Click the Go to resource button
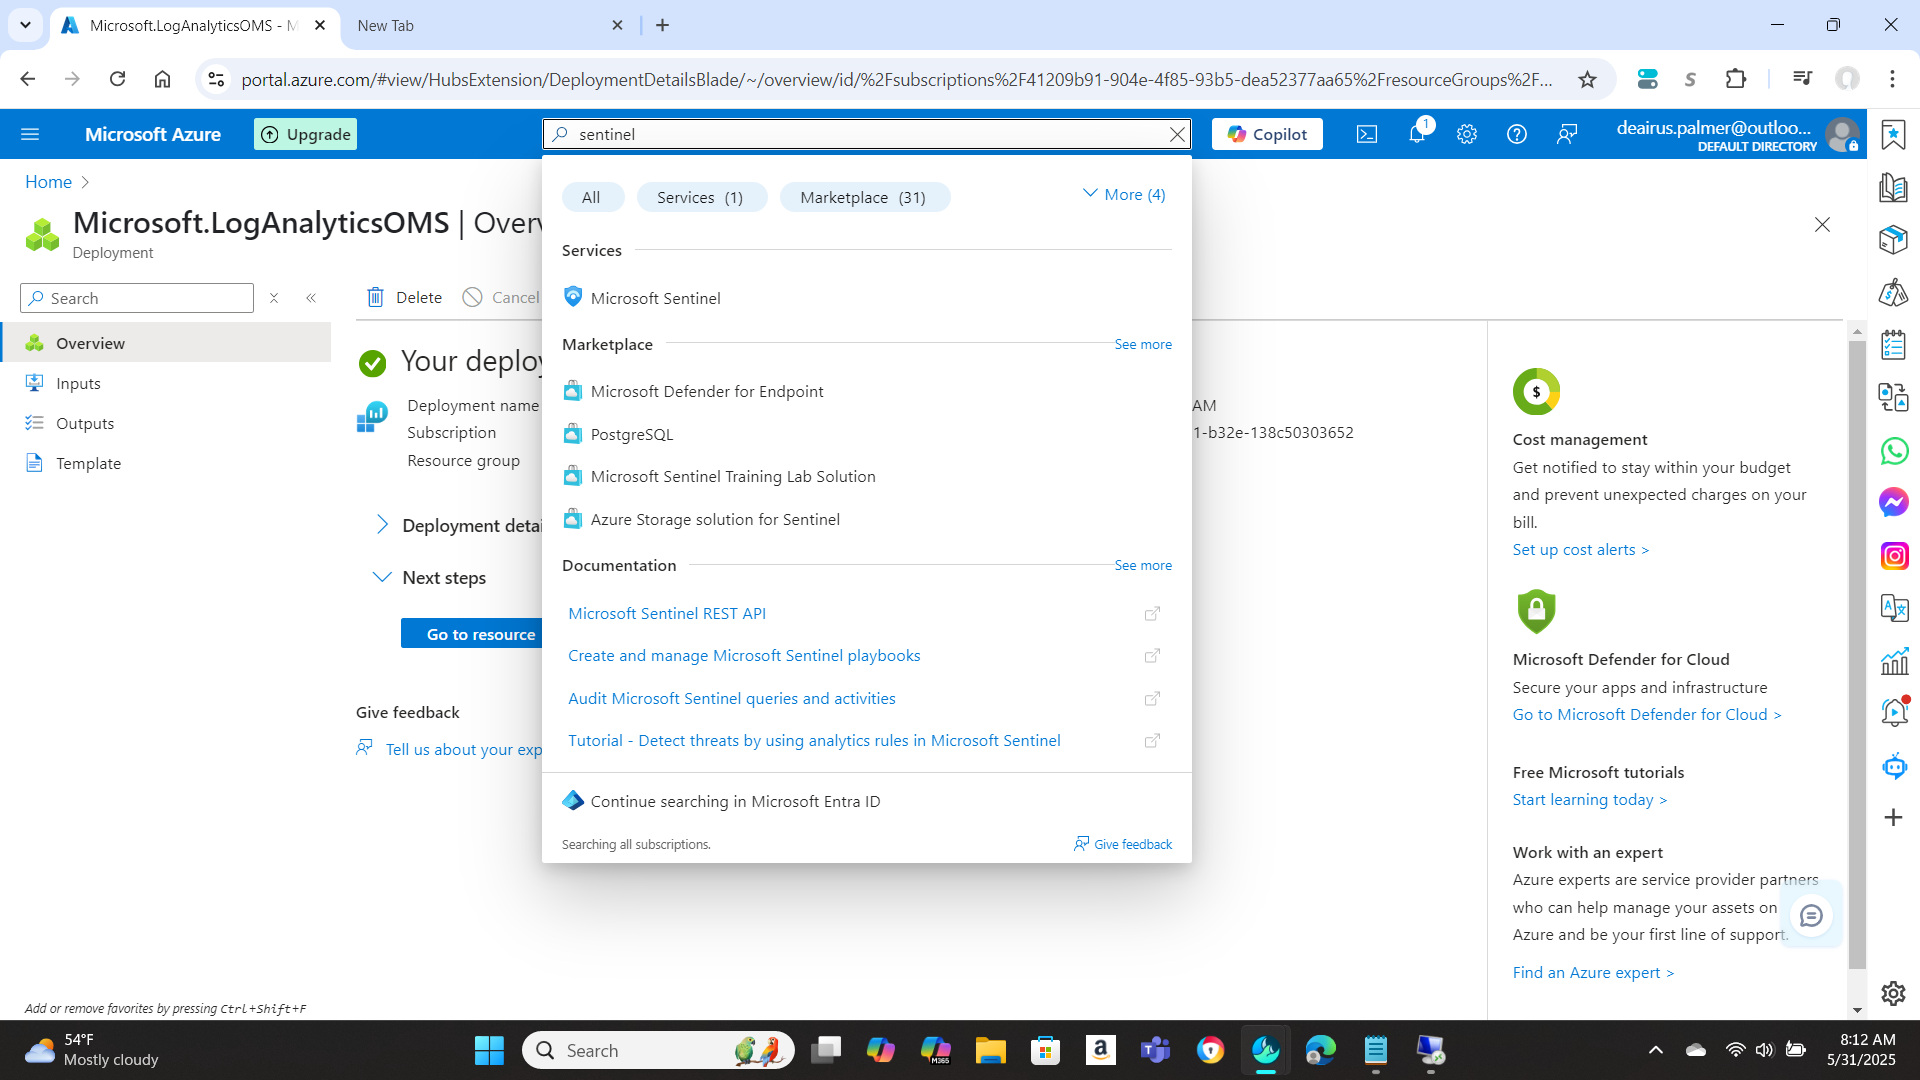 [480, 634]
